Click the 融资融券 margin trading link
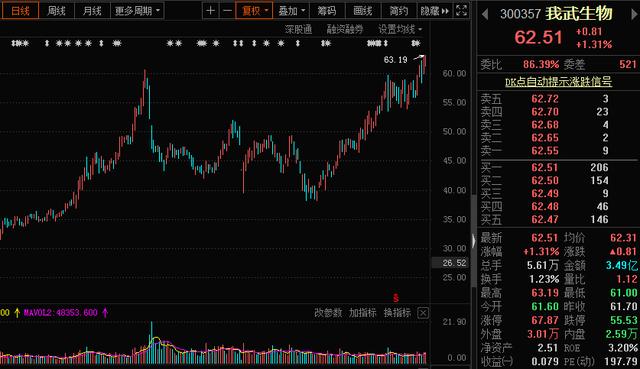 pyautogui.click(x=345, y=29)
